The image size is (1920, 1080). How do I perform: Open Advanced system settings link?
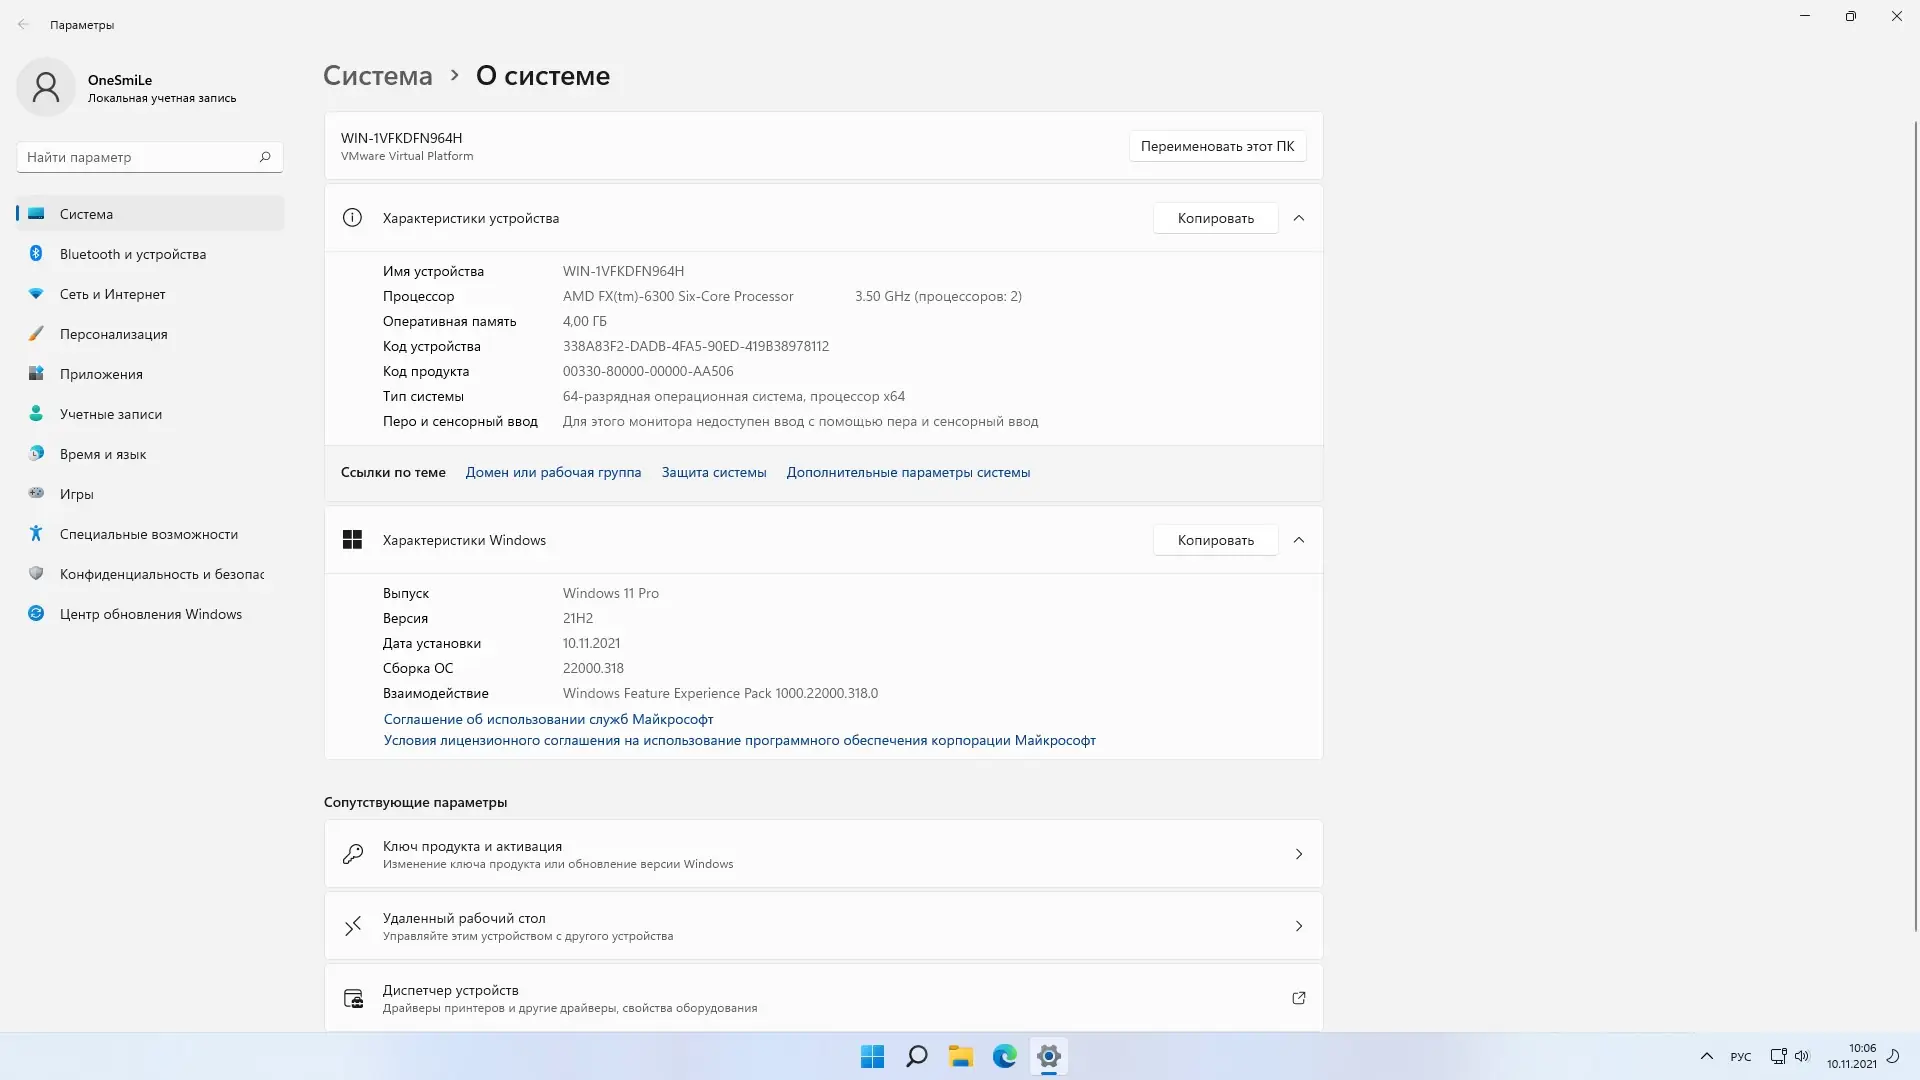pyautogui.click(x=907, y=472)
